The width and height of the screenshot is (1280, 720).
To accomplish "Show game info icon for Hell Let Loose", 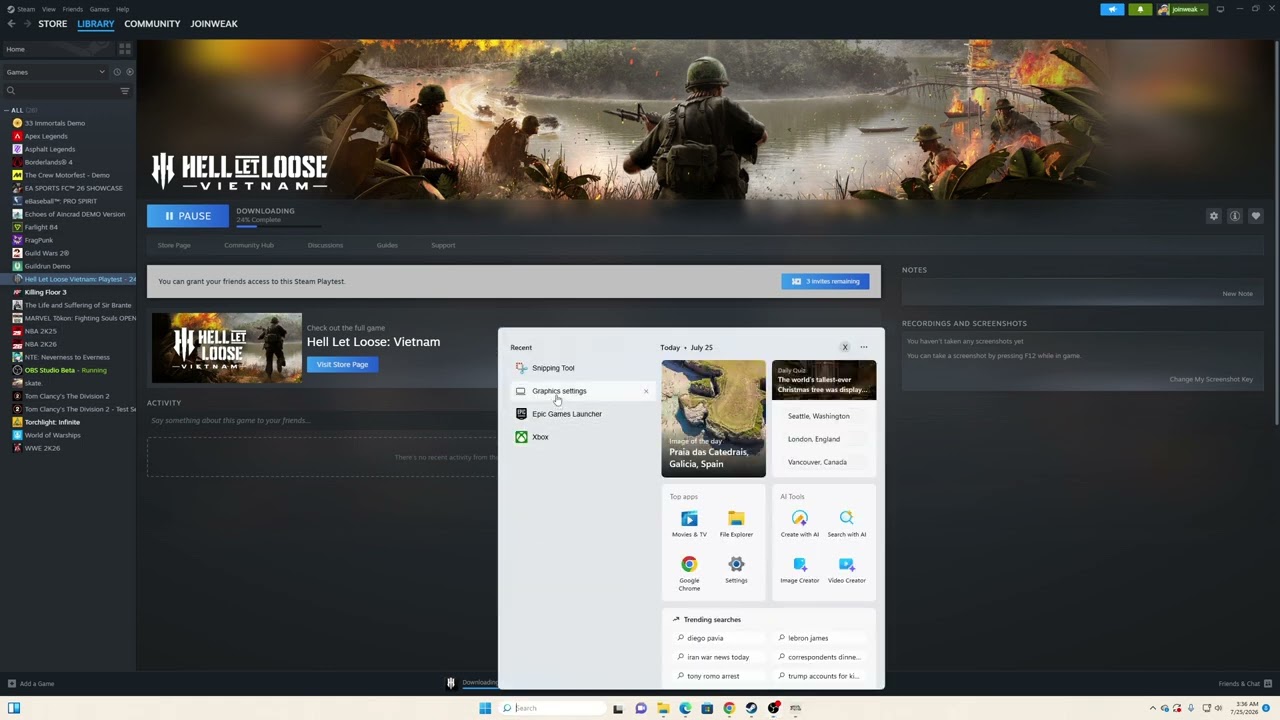I will [1235, 216].
